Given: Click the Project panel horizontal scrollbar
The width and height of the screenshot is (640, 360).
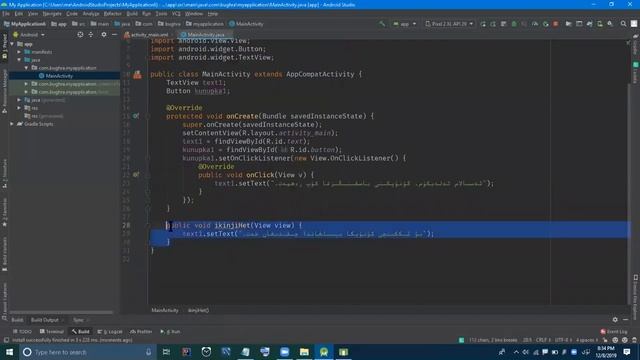Looking at the screenshot, I should (61, 313).
